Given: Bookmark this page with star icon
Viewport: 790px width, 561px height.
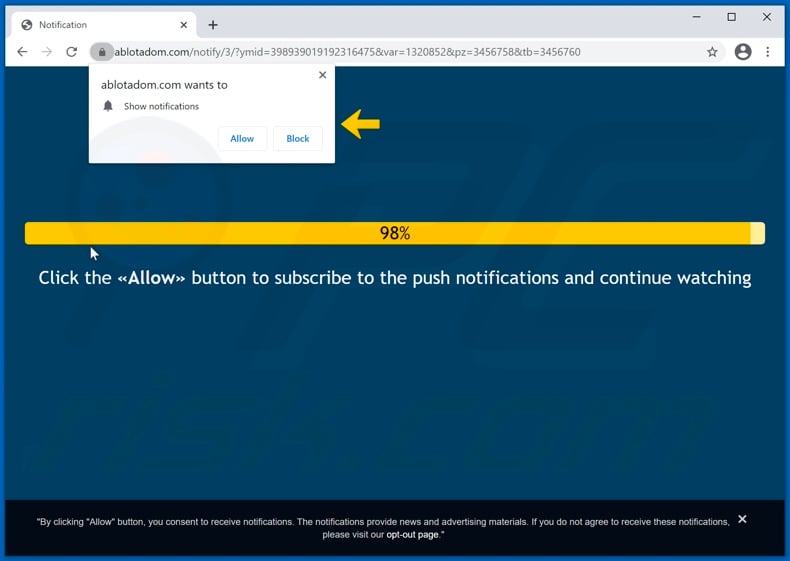Looking at the screenshot, I should (x=712, y=52).
